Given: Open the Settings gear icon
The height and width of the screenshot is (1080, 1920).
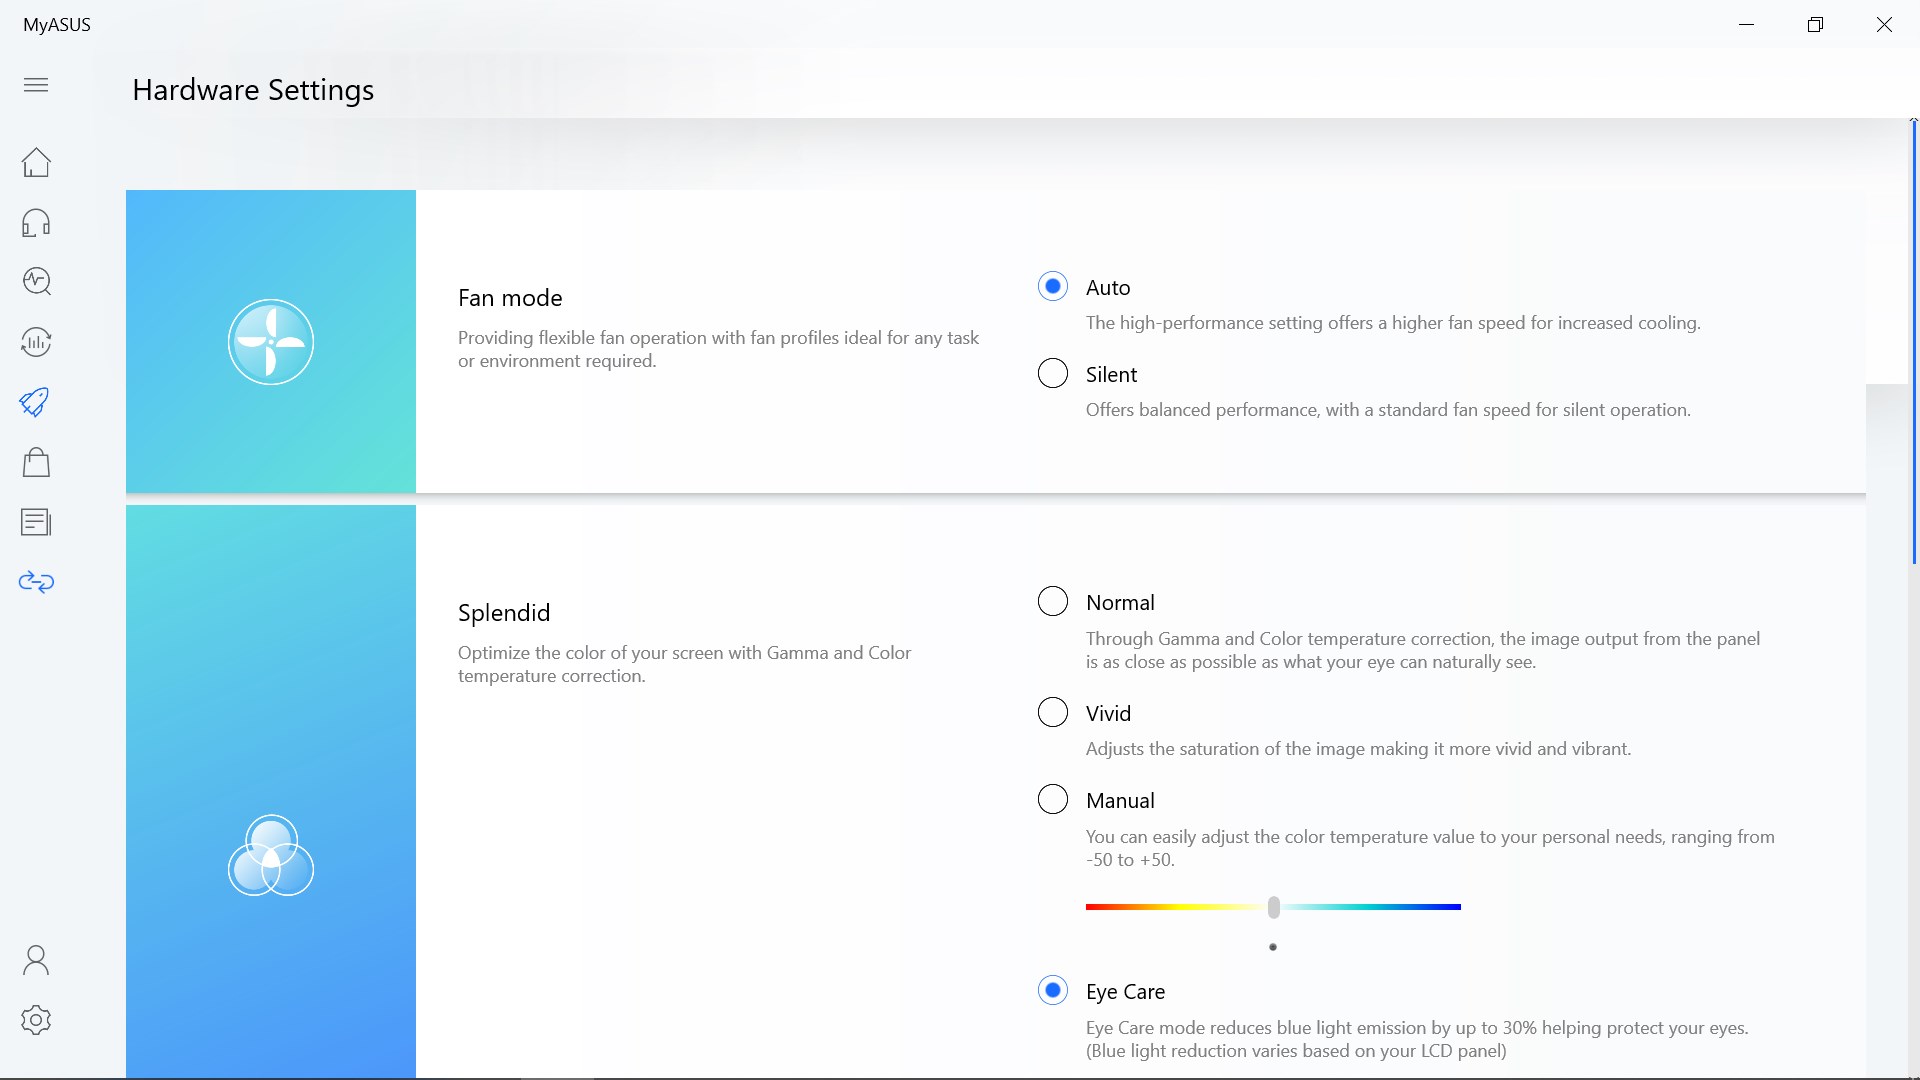Looking at the screenshot, I should click(36, 1020).
